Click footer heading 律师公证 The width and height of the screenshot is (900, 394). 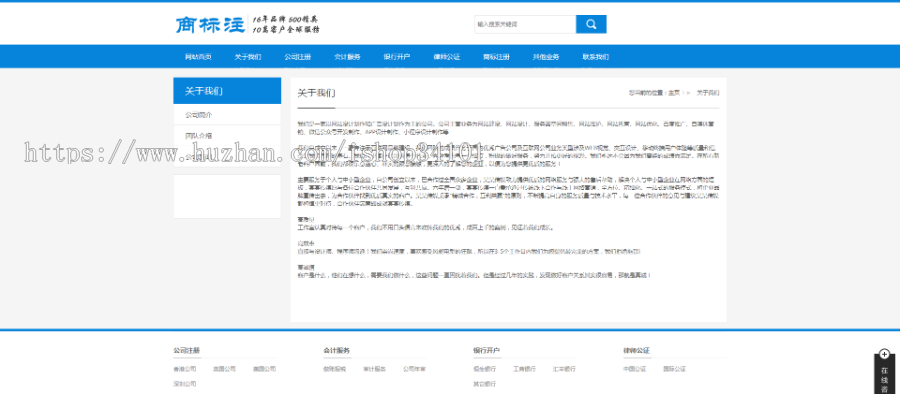(637, 350)
